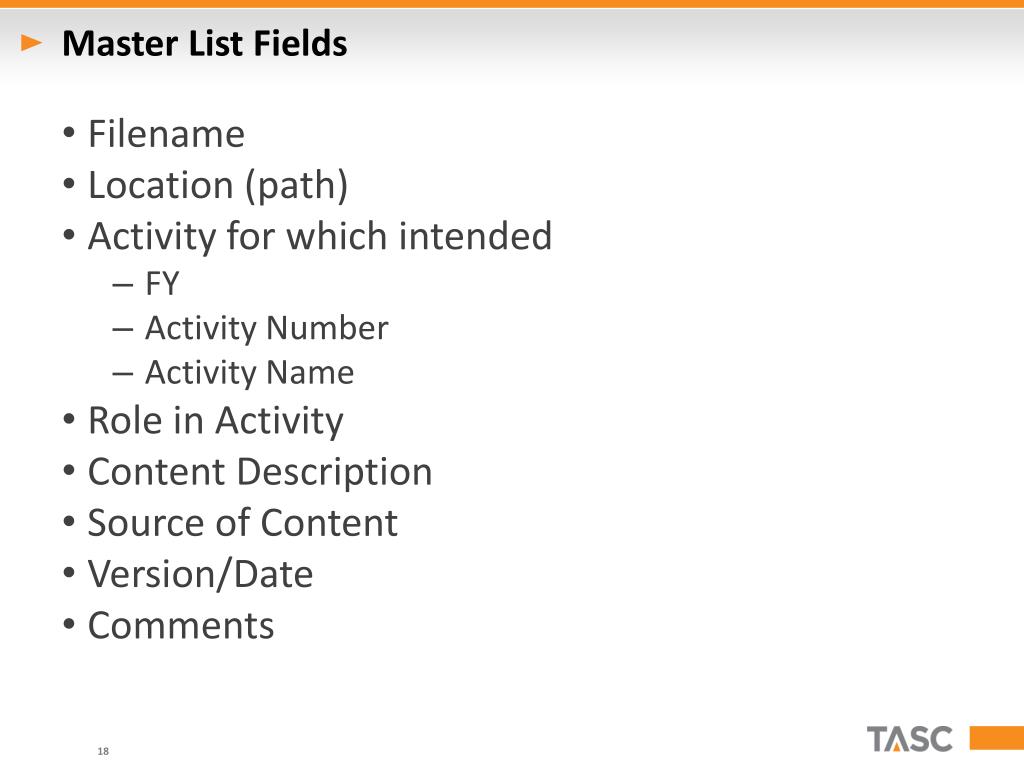Select the Master List Fields heading
The width and height of the screenshot is (1024, 768).
tap(204, 44)
